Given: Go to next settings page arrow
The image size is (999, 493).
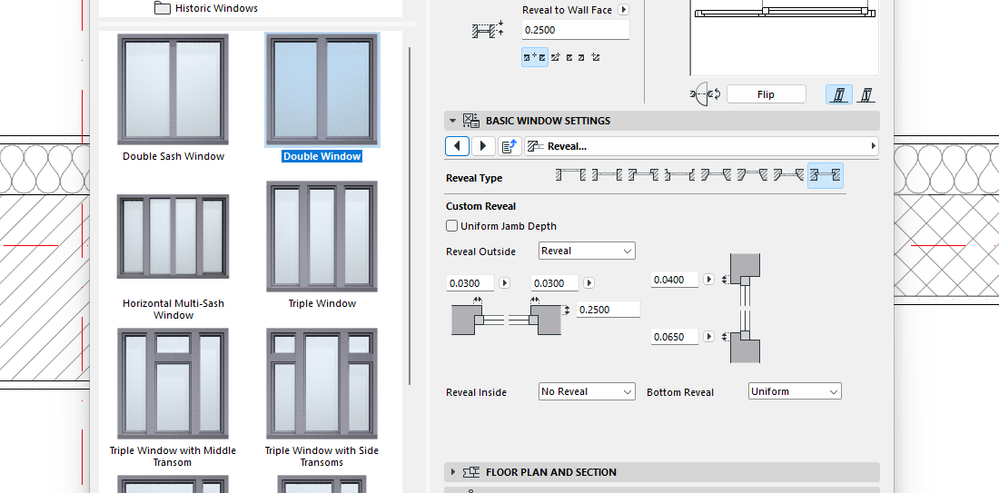Looking at the screenshot, I should point(484,146).
